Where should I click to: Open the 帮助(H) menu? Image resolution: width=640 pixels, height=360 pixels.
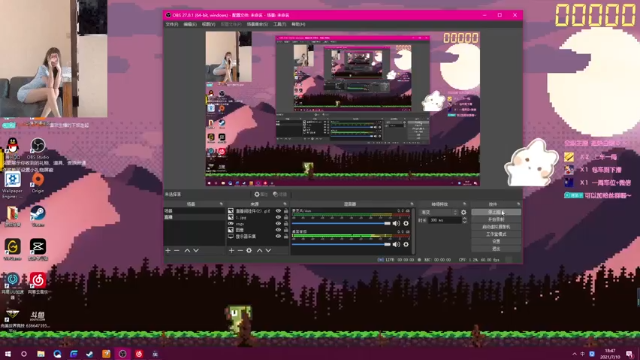[x=298, y=24]
